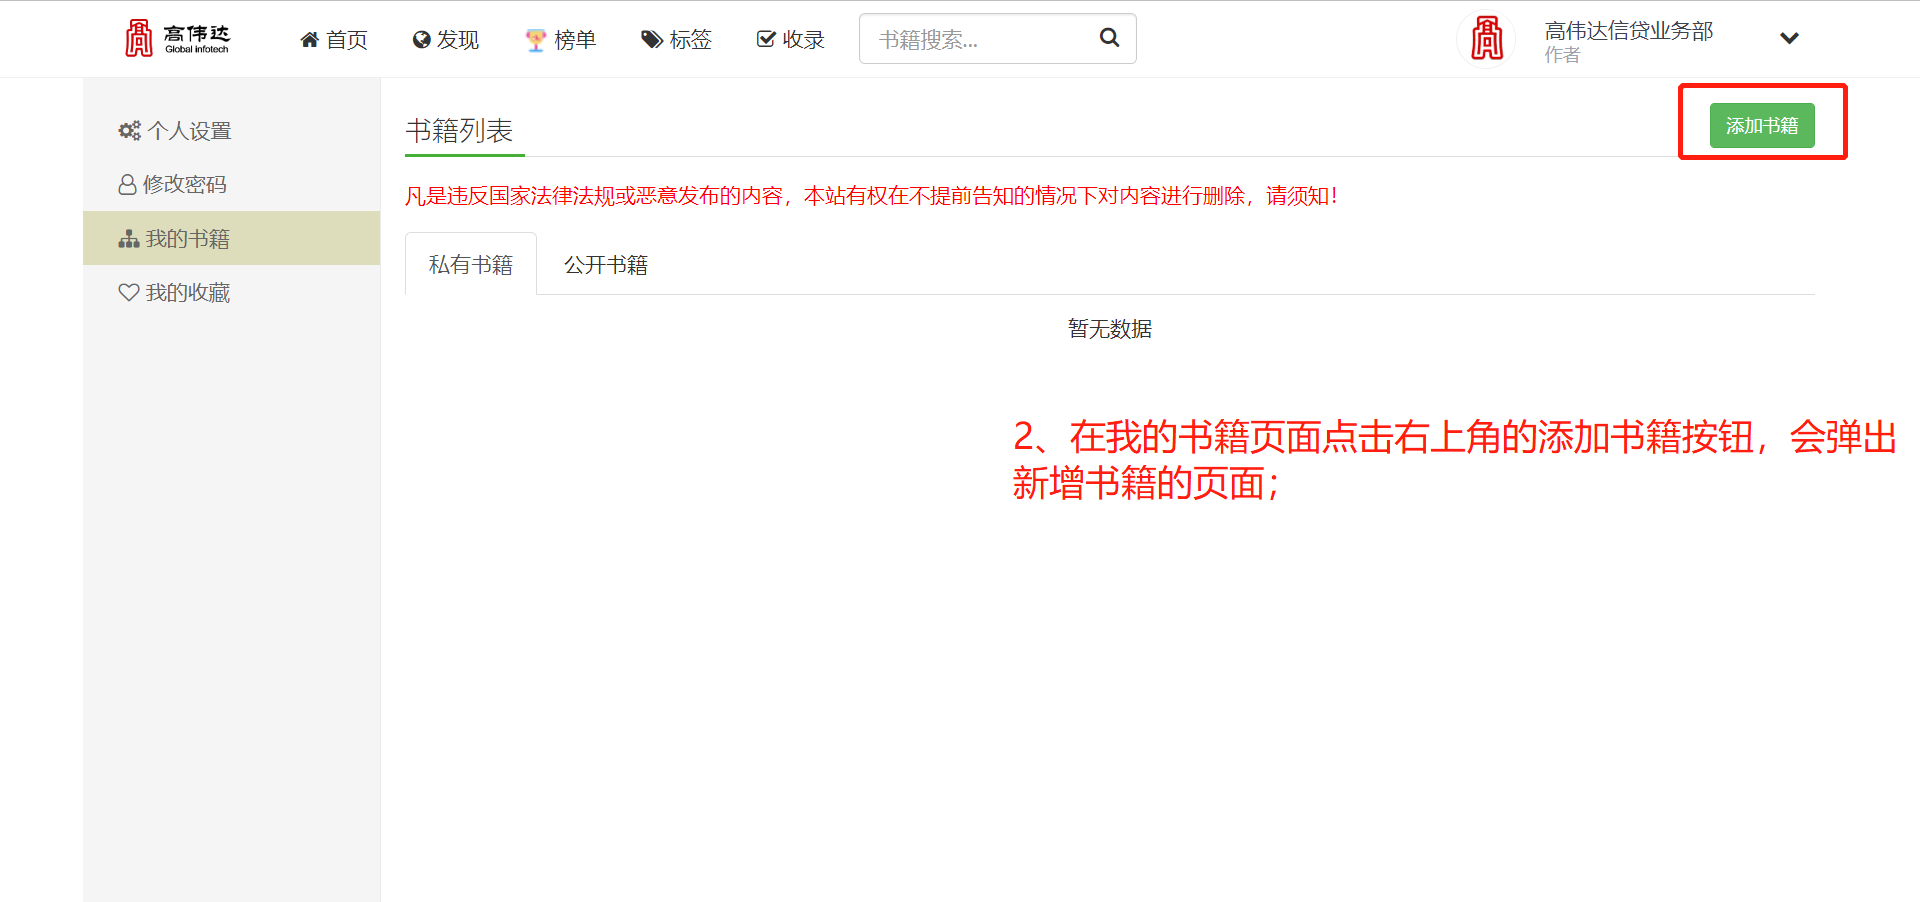Select 我的书籍 in the sidebar
Viewport: 1920px width, 902px height.
187,239
